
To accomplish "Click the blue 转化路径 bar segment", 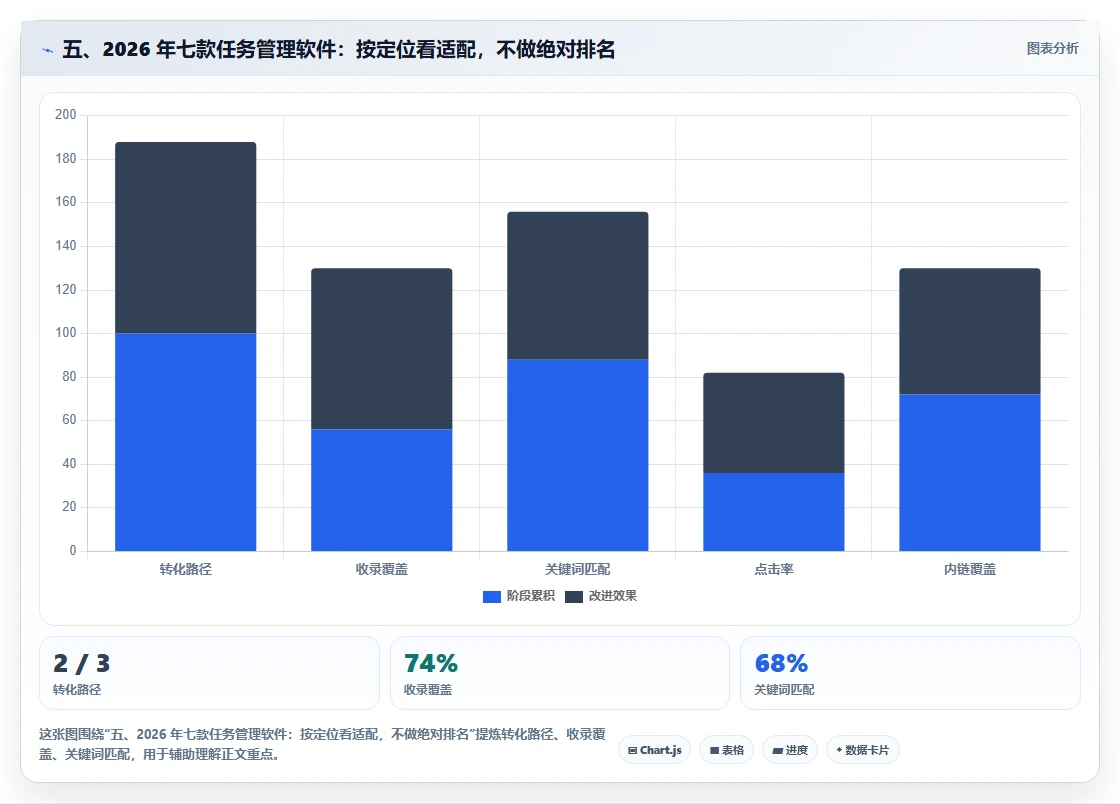I will coord(186,442).
